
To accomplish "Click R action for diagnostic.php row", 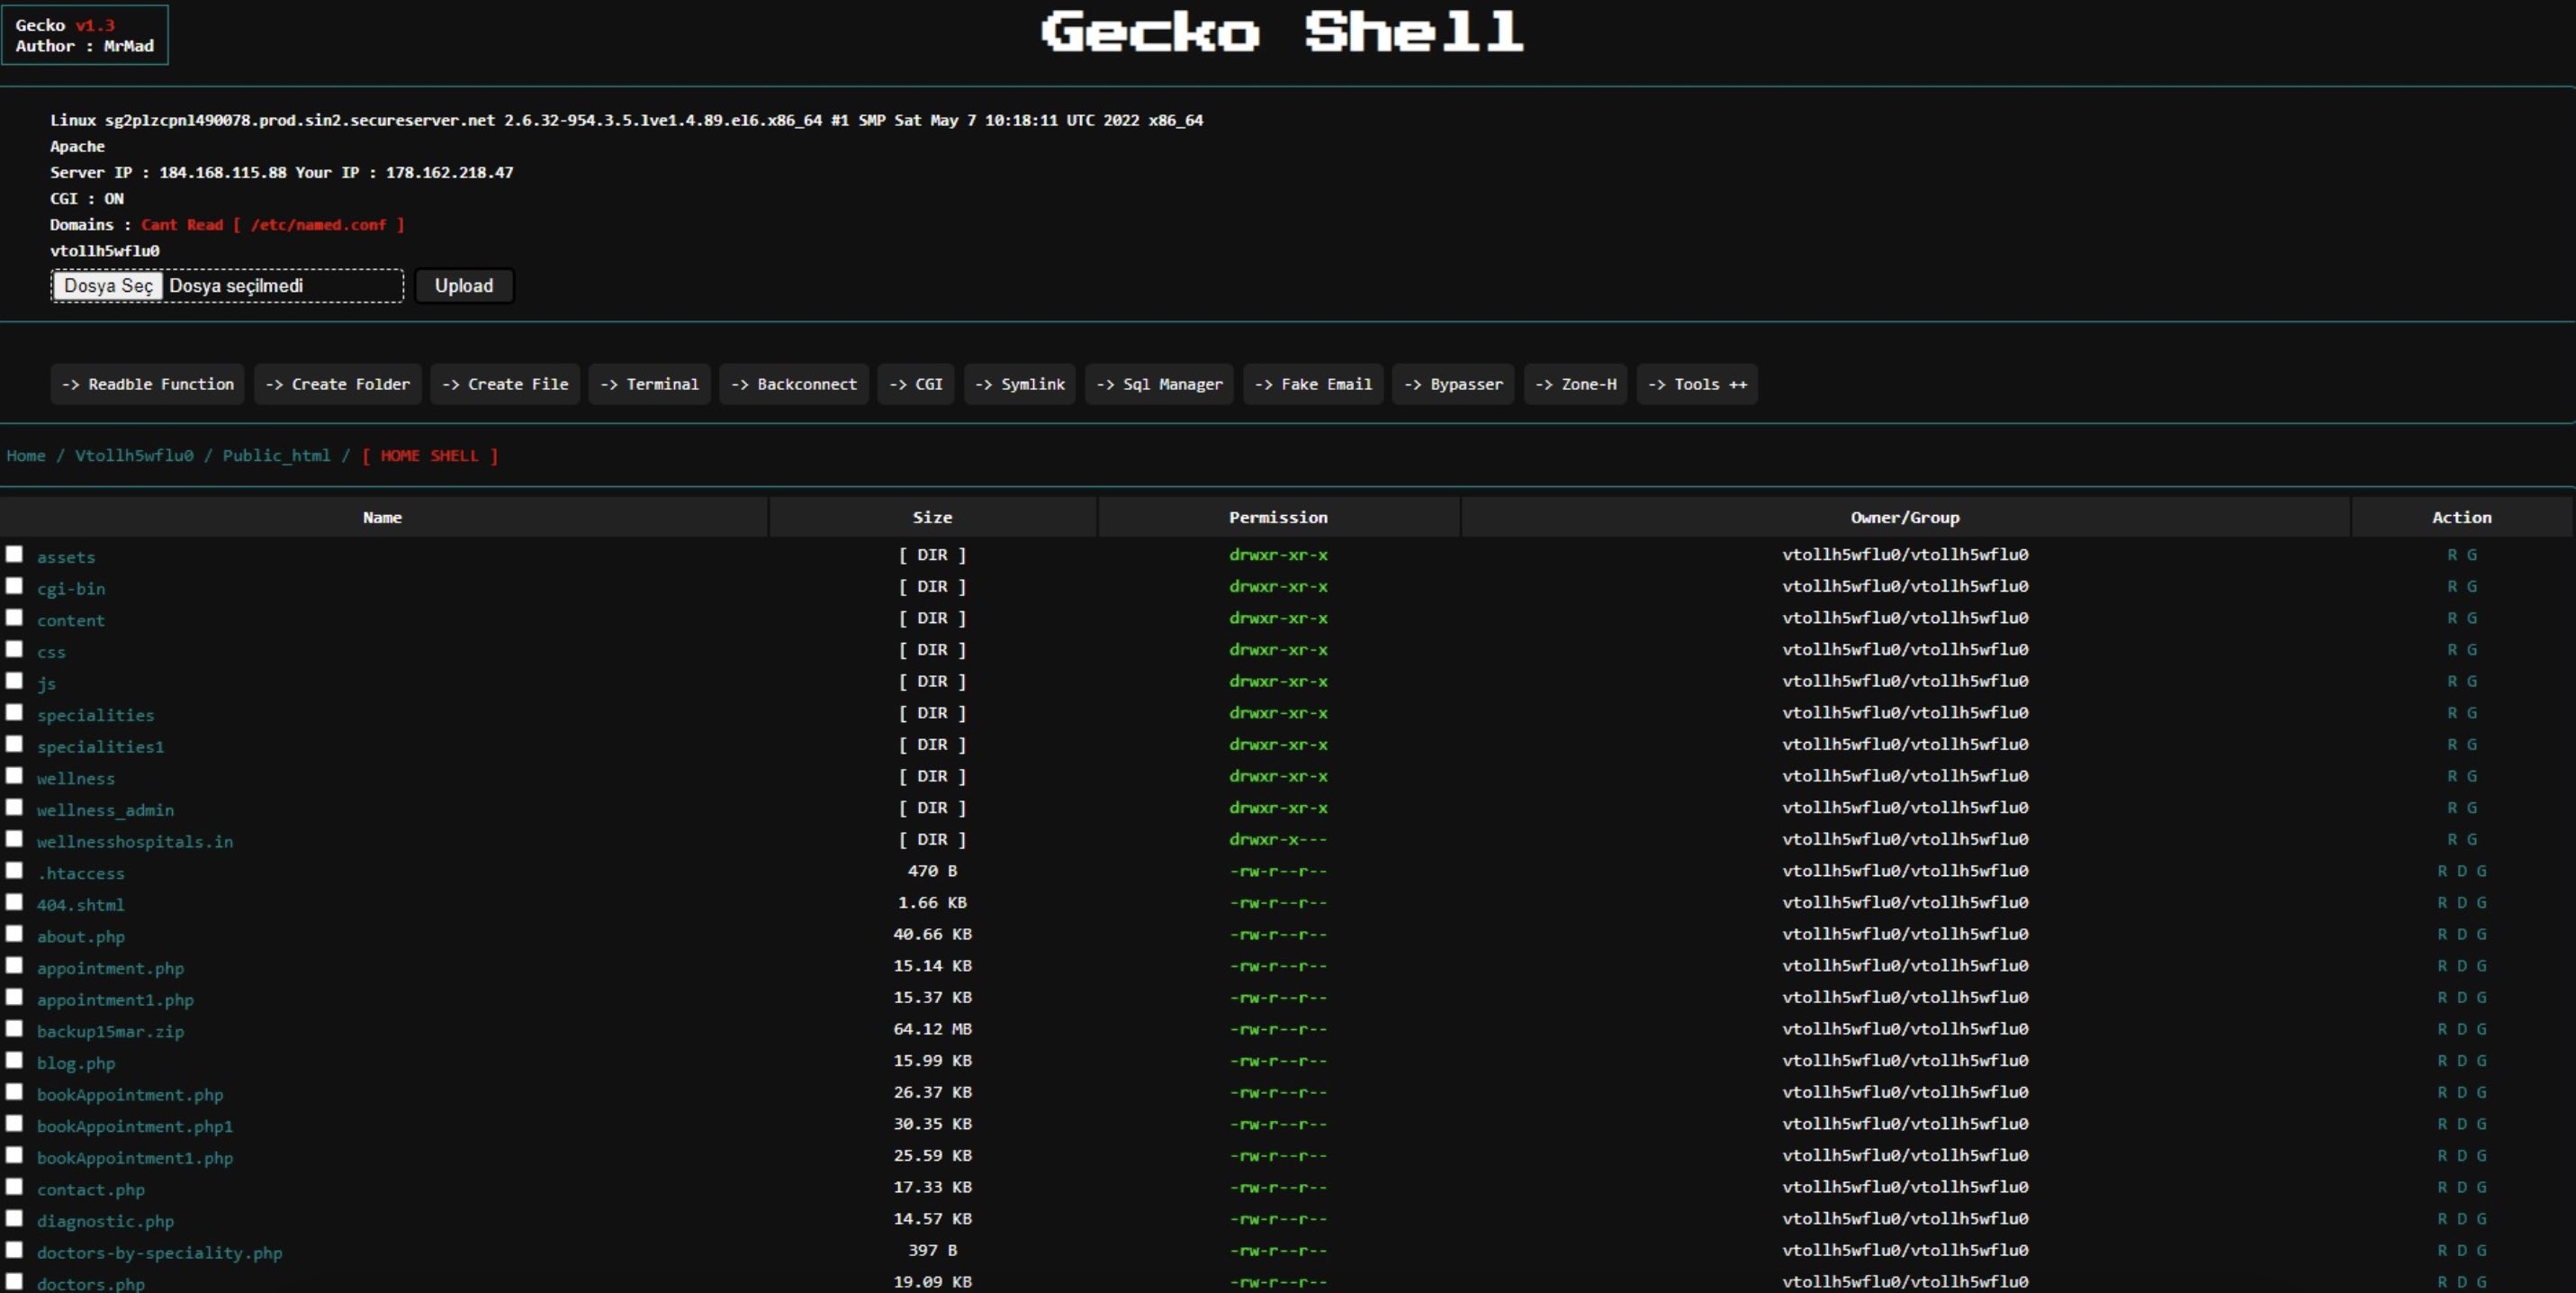I will click(2442, 1218).
